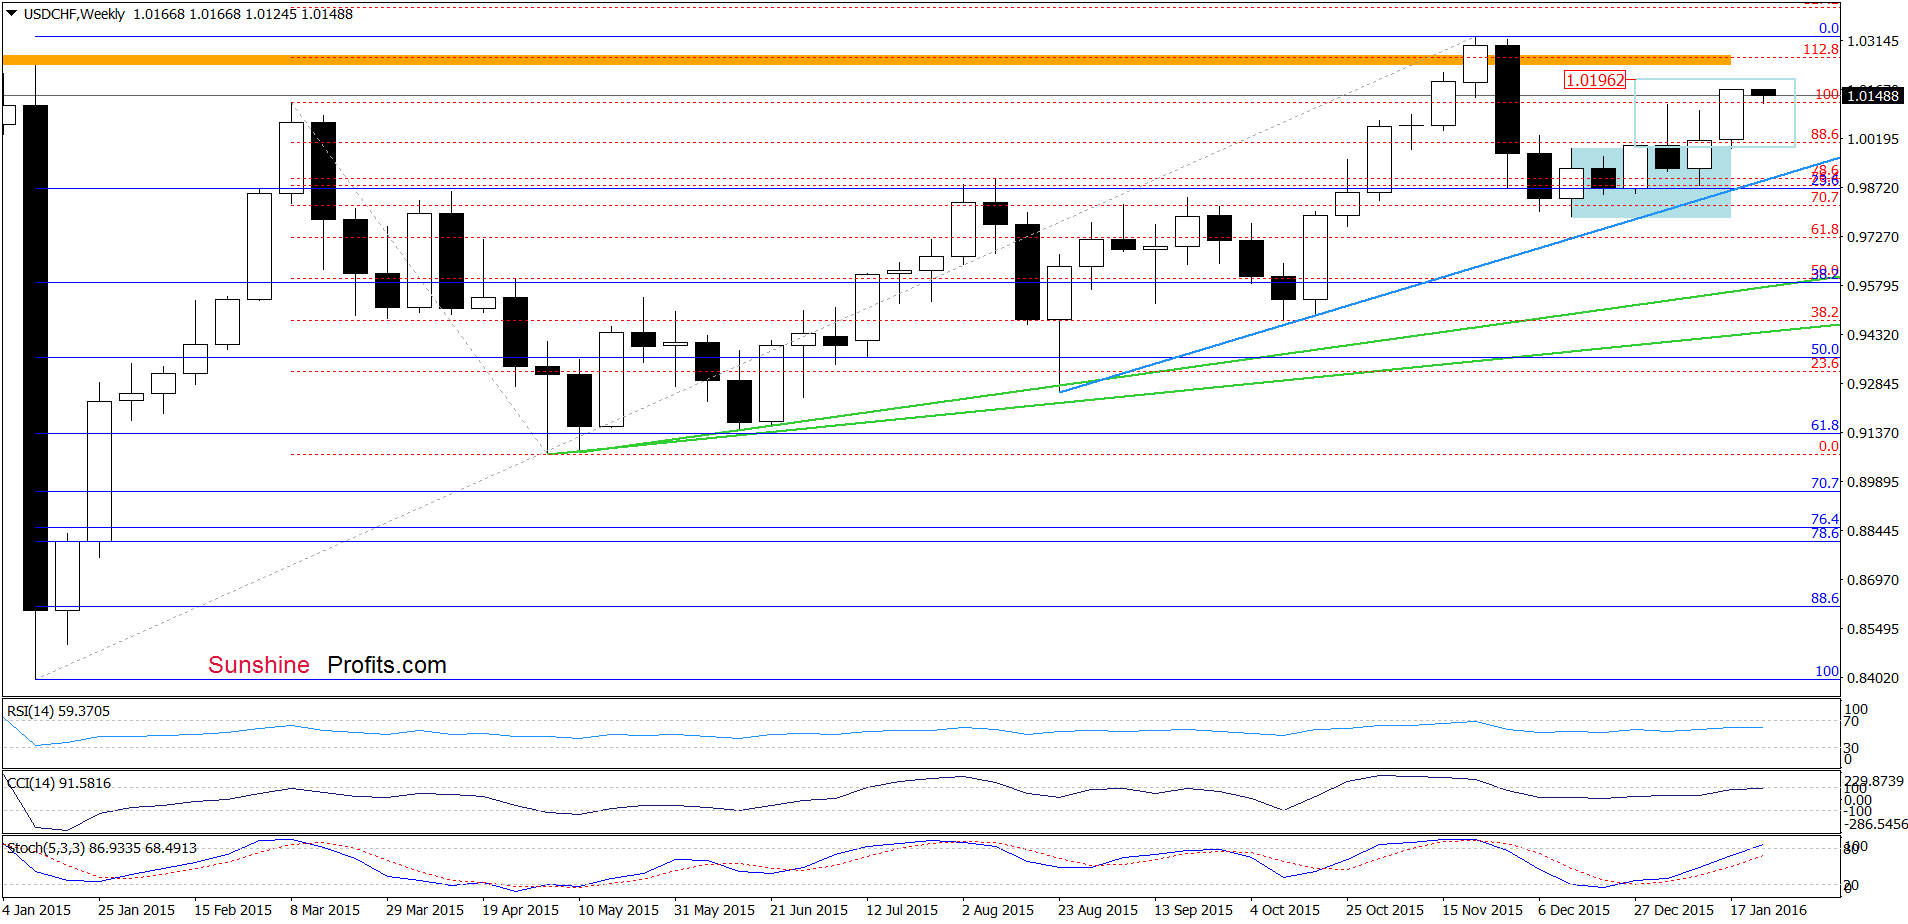Click the blue 70.7 retracement label near 0.89895

pyautogui.click(x=1825, y=482)
